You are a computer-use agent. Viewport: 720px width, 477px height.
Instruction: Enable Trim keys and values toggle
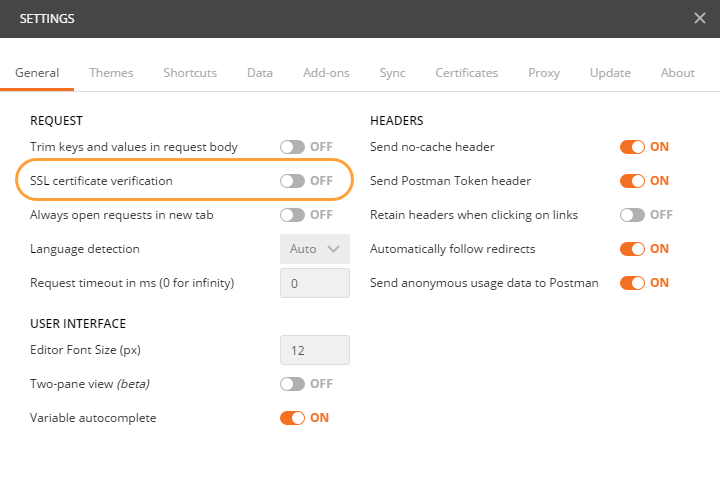pyautogui.click(x=292, y=147)
